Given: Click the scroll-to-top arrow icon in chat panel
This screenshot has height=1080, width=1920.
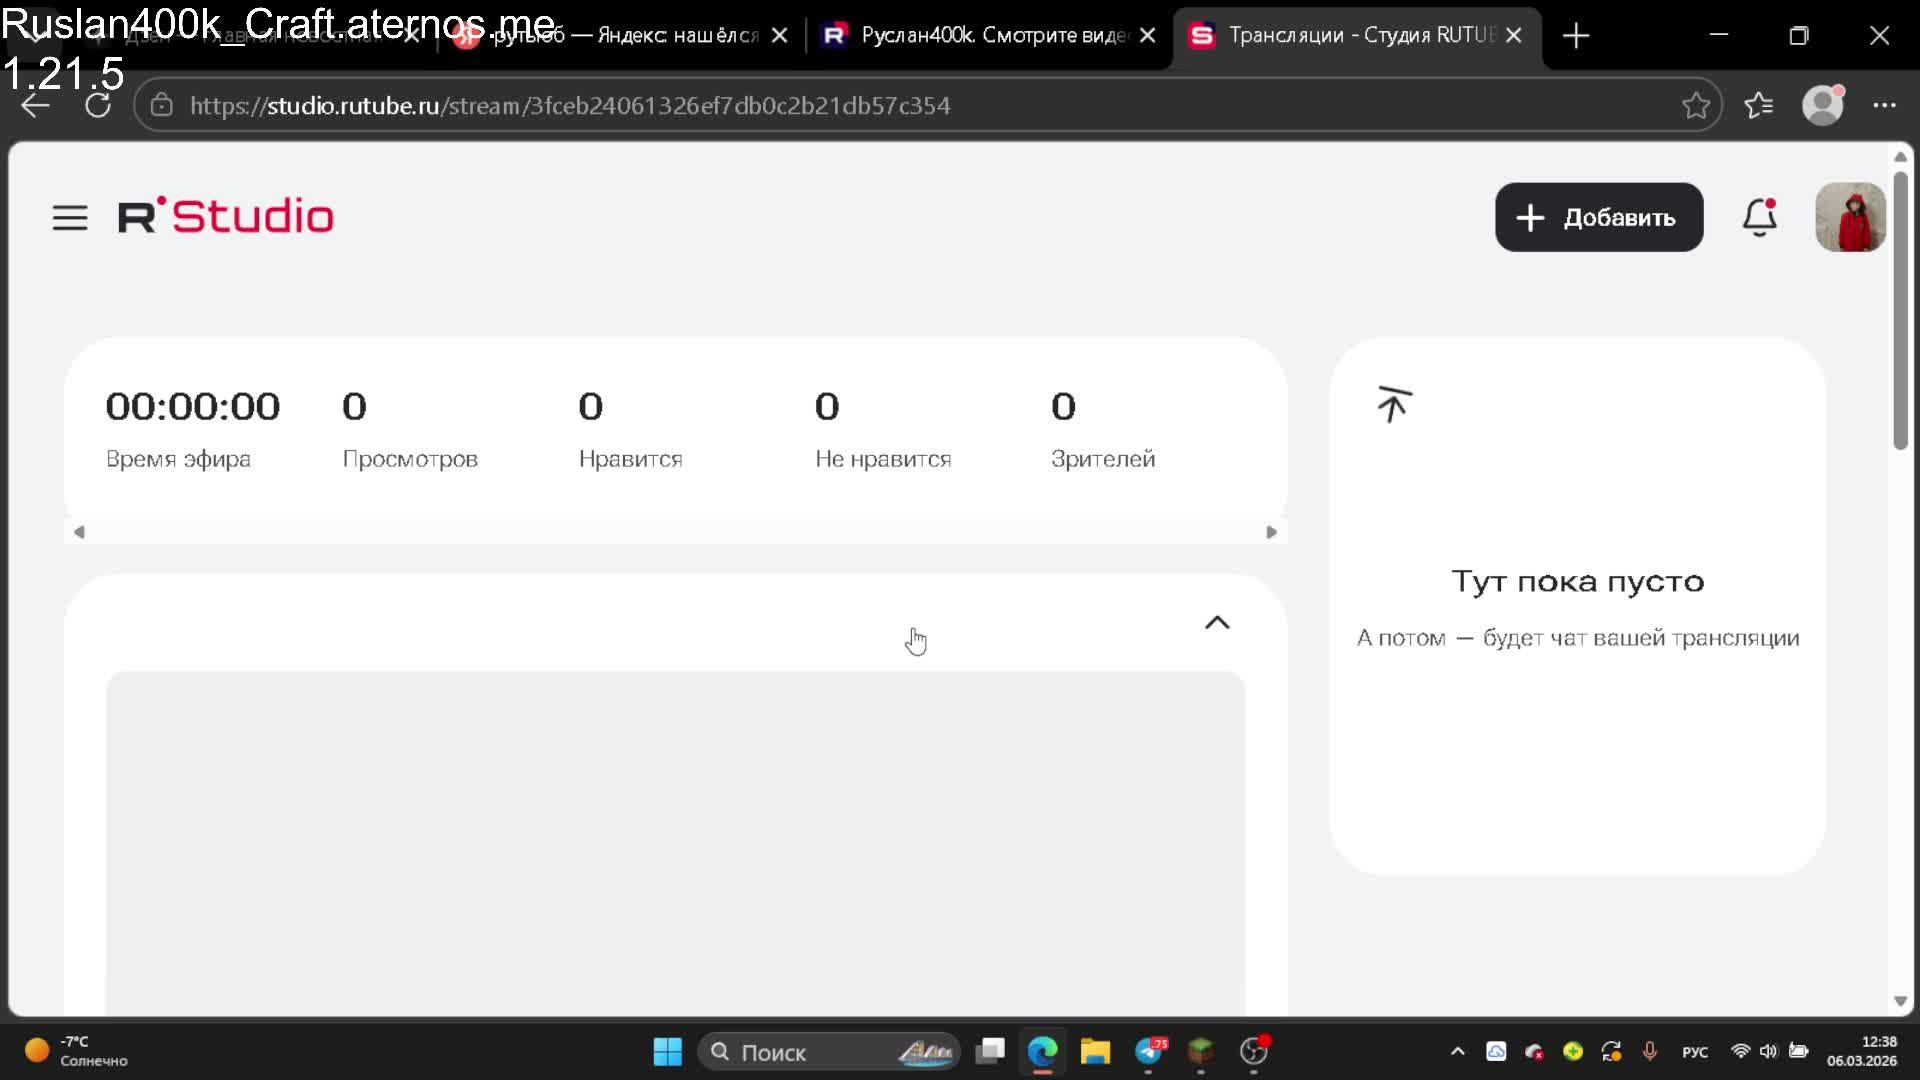Looking at the screenshot, I should click(1394, 404).
